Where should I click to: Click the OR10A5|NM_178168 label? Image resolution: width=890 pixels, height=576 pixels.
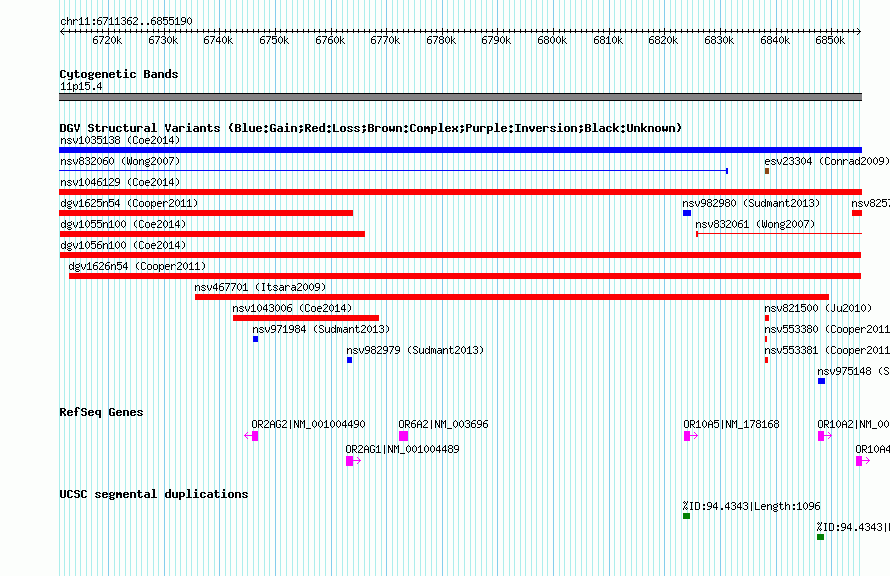tap(731, 424)
